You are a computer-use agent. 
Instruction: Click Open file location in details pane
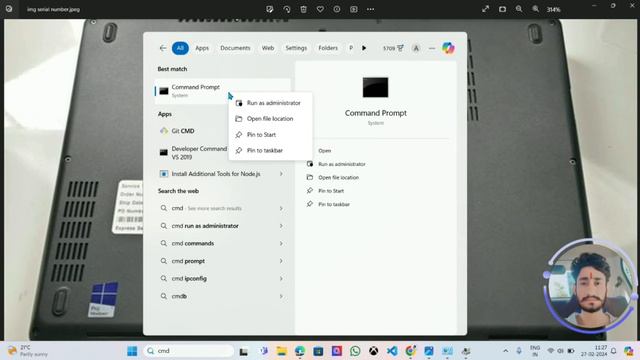coord(338,178)
